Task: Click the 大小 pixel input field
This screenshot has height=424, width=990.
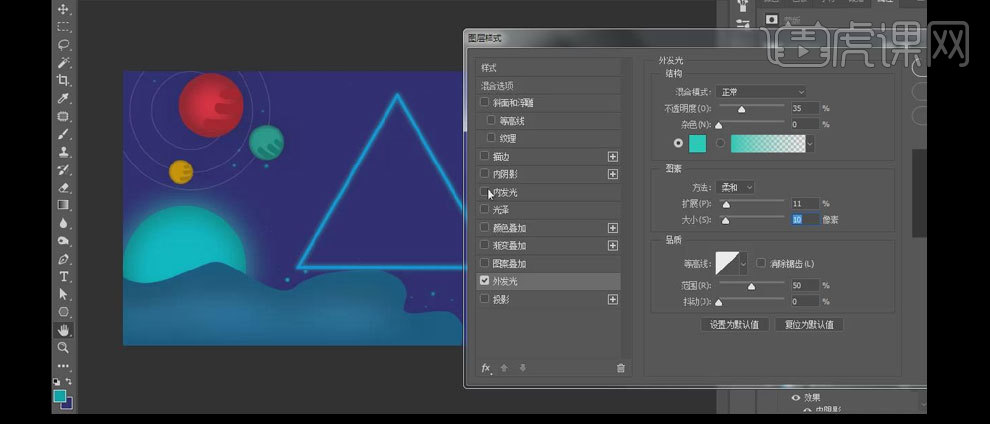Action: (x=805, y=220)
